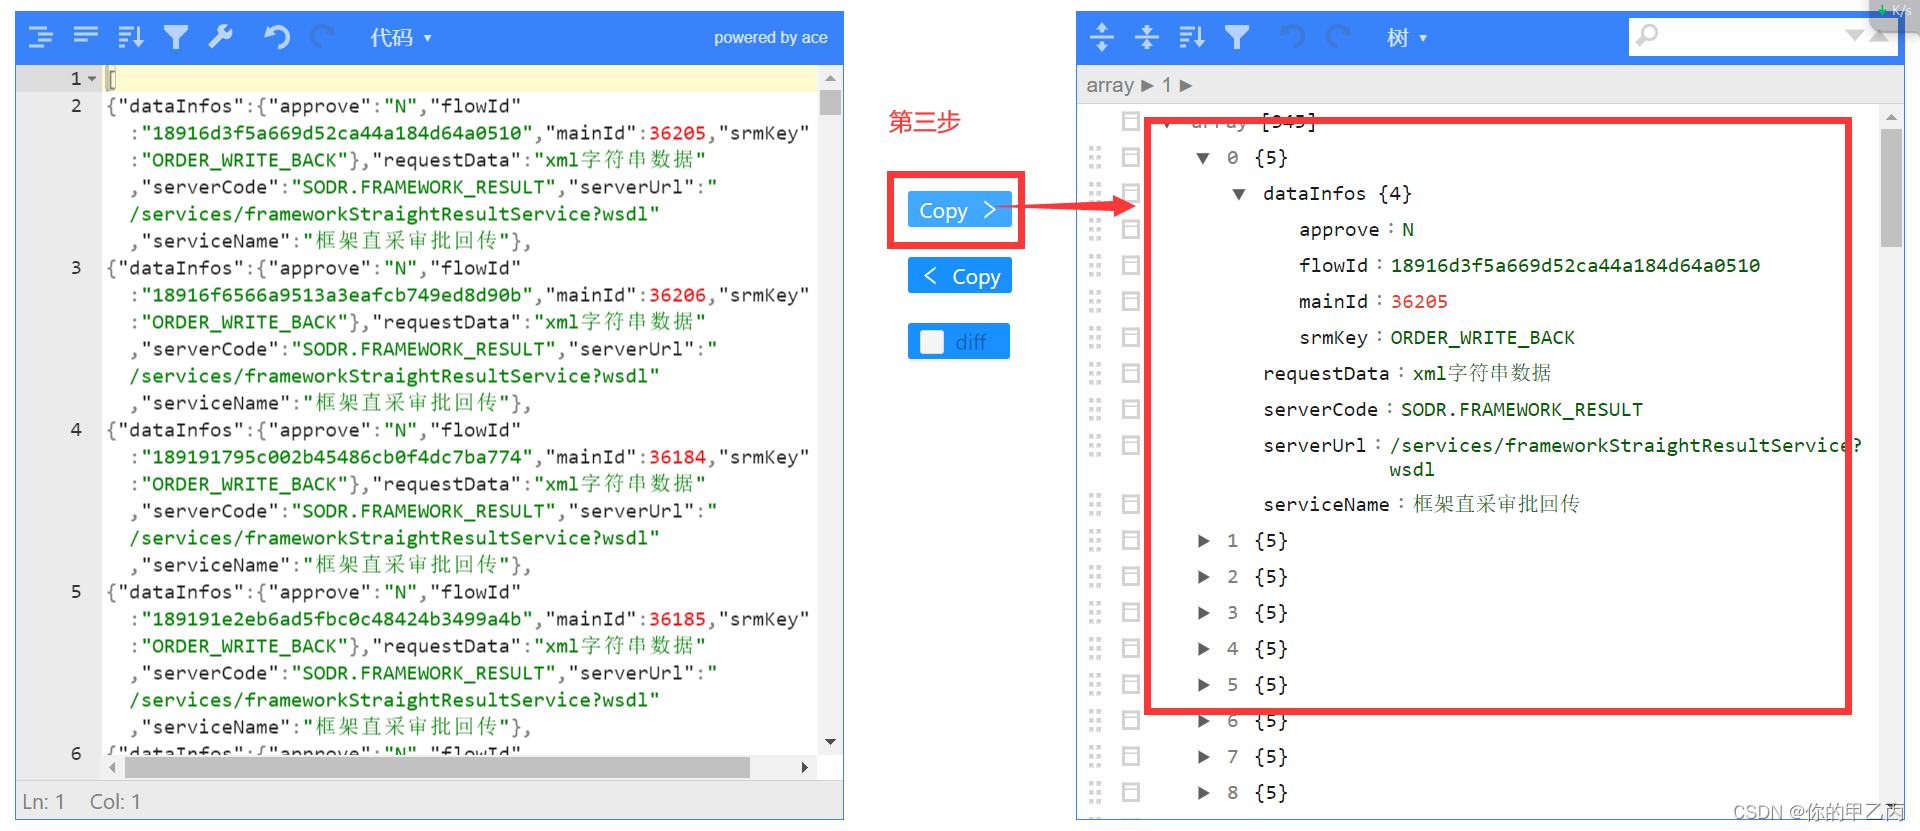Collapse all fields in right tree panel

1147,38
